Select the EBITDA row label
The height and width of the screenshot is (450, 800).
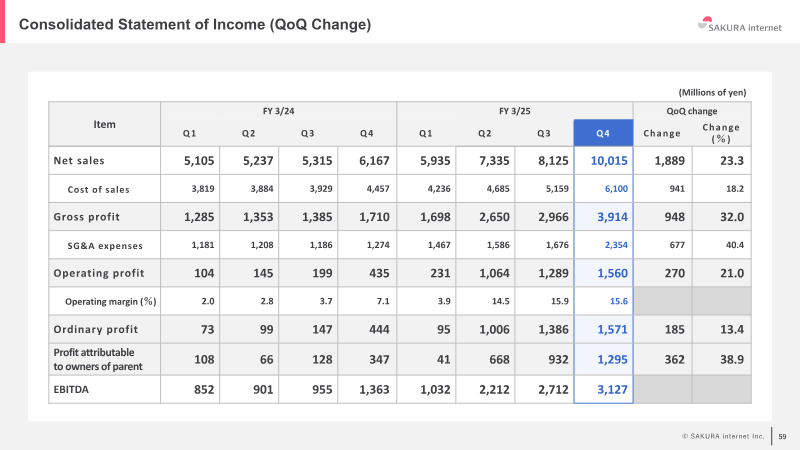pyautogui.click(x=71, y=389)
